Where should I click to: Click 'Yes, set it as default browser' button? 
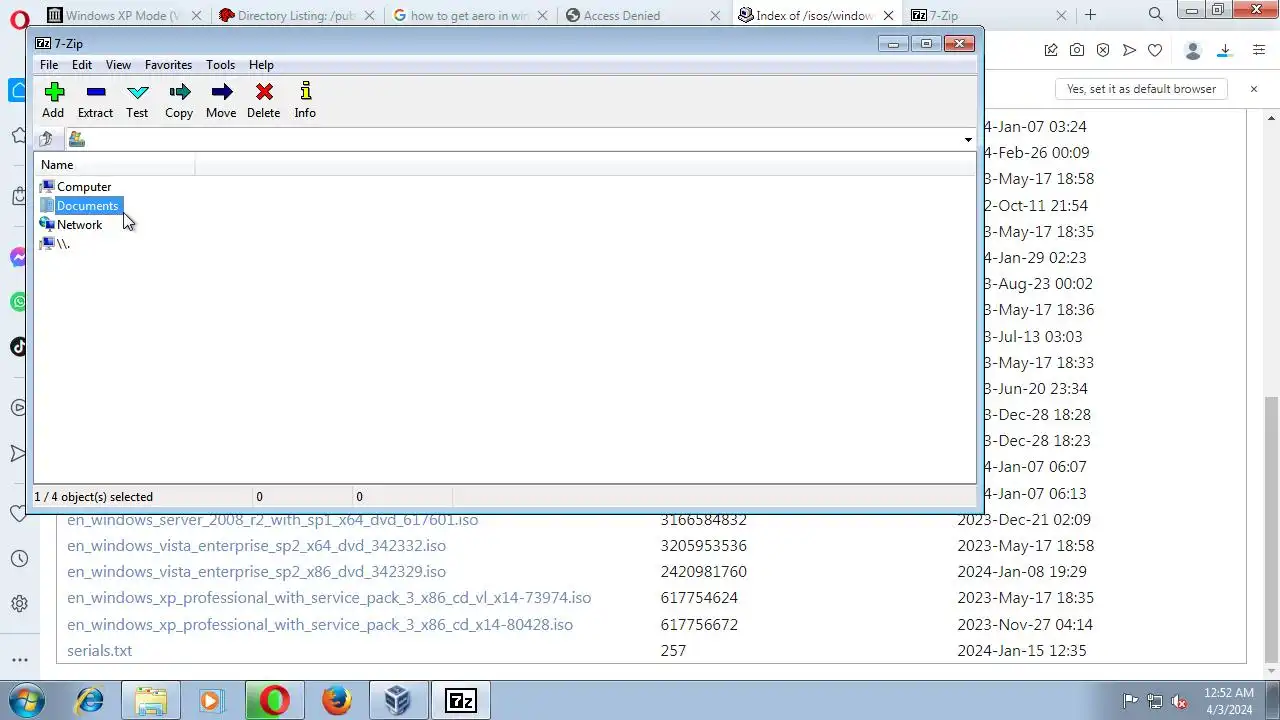click(1141, 89)
